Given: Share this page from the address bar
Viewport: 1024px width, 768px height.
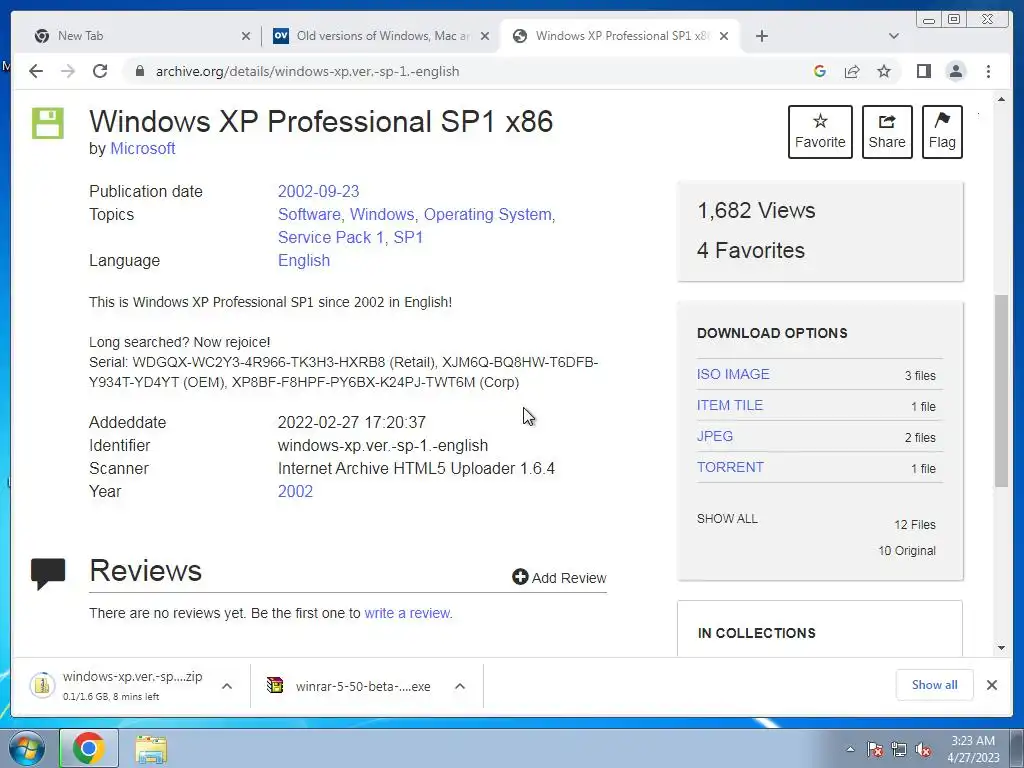Looking at the screenshot, I should (852, 71).
